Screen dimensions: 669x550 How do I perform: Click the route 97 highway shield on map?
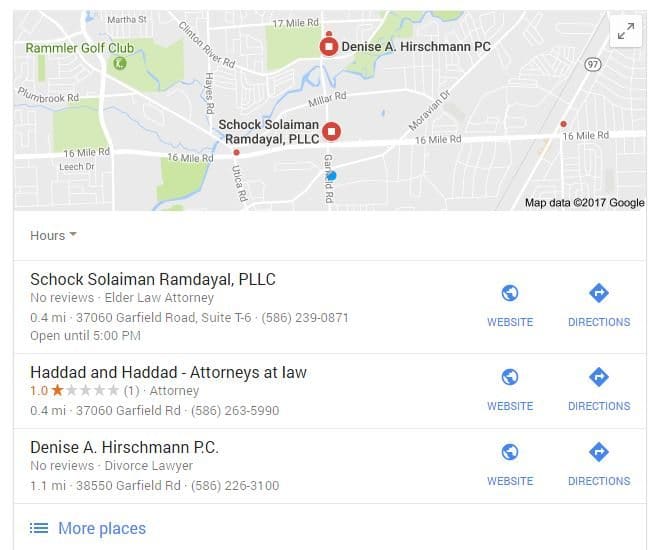(x=593, y=64)
